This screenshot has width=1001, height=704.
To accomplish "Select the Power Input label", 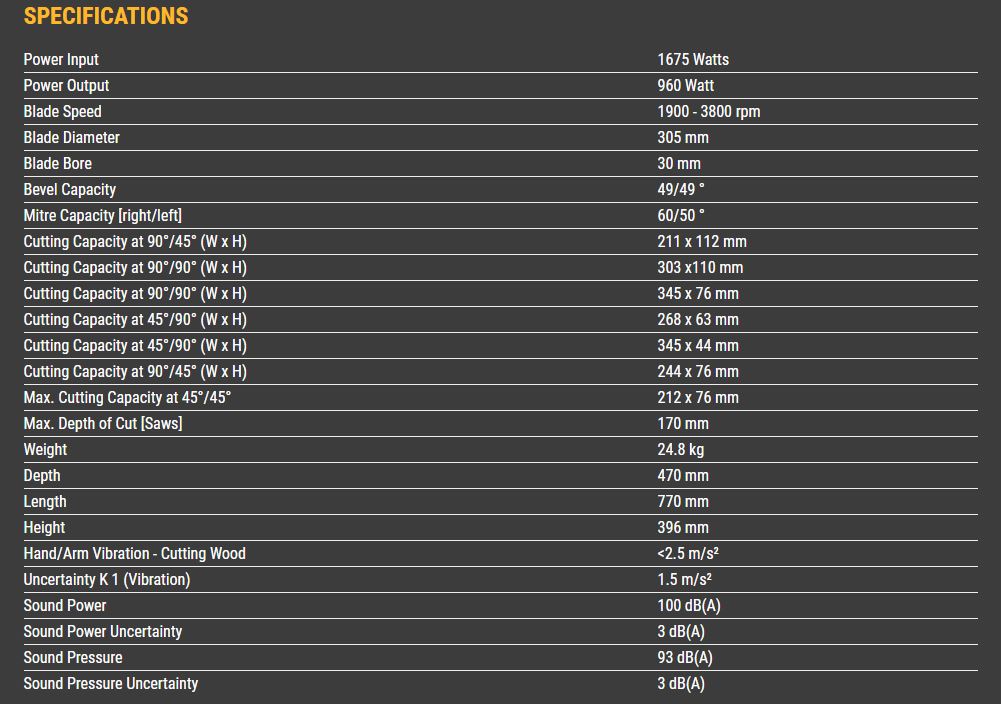I will click(x=61, y=60).
